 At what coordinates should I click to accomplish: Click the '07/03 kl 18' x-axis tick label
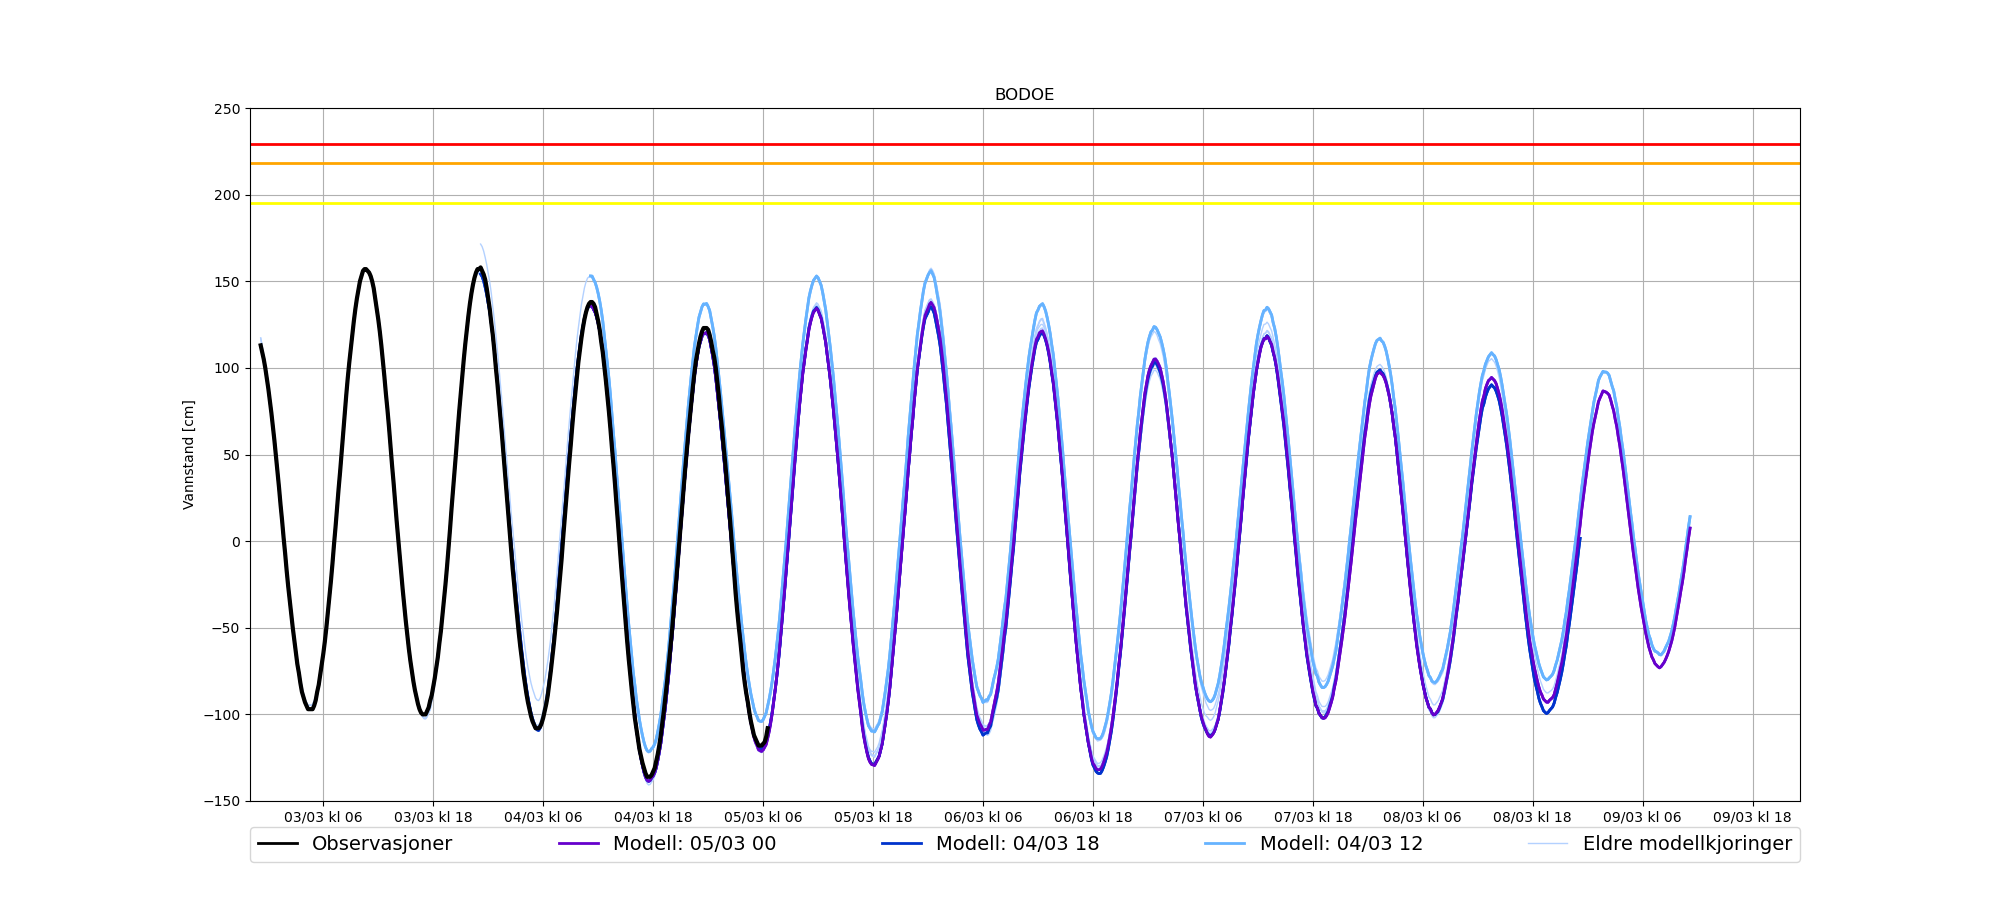pos(1313,817)
